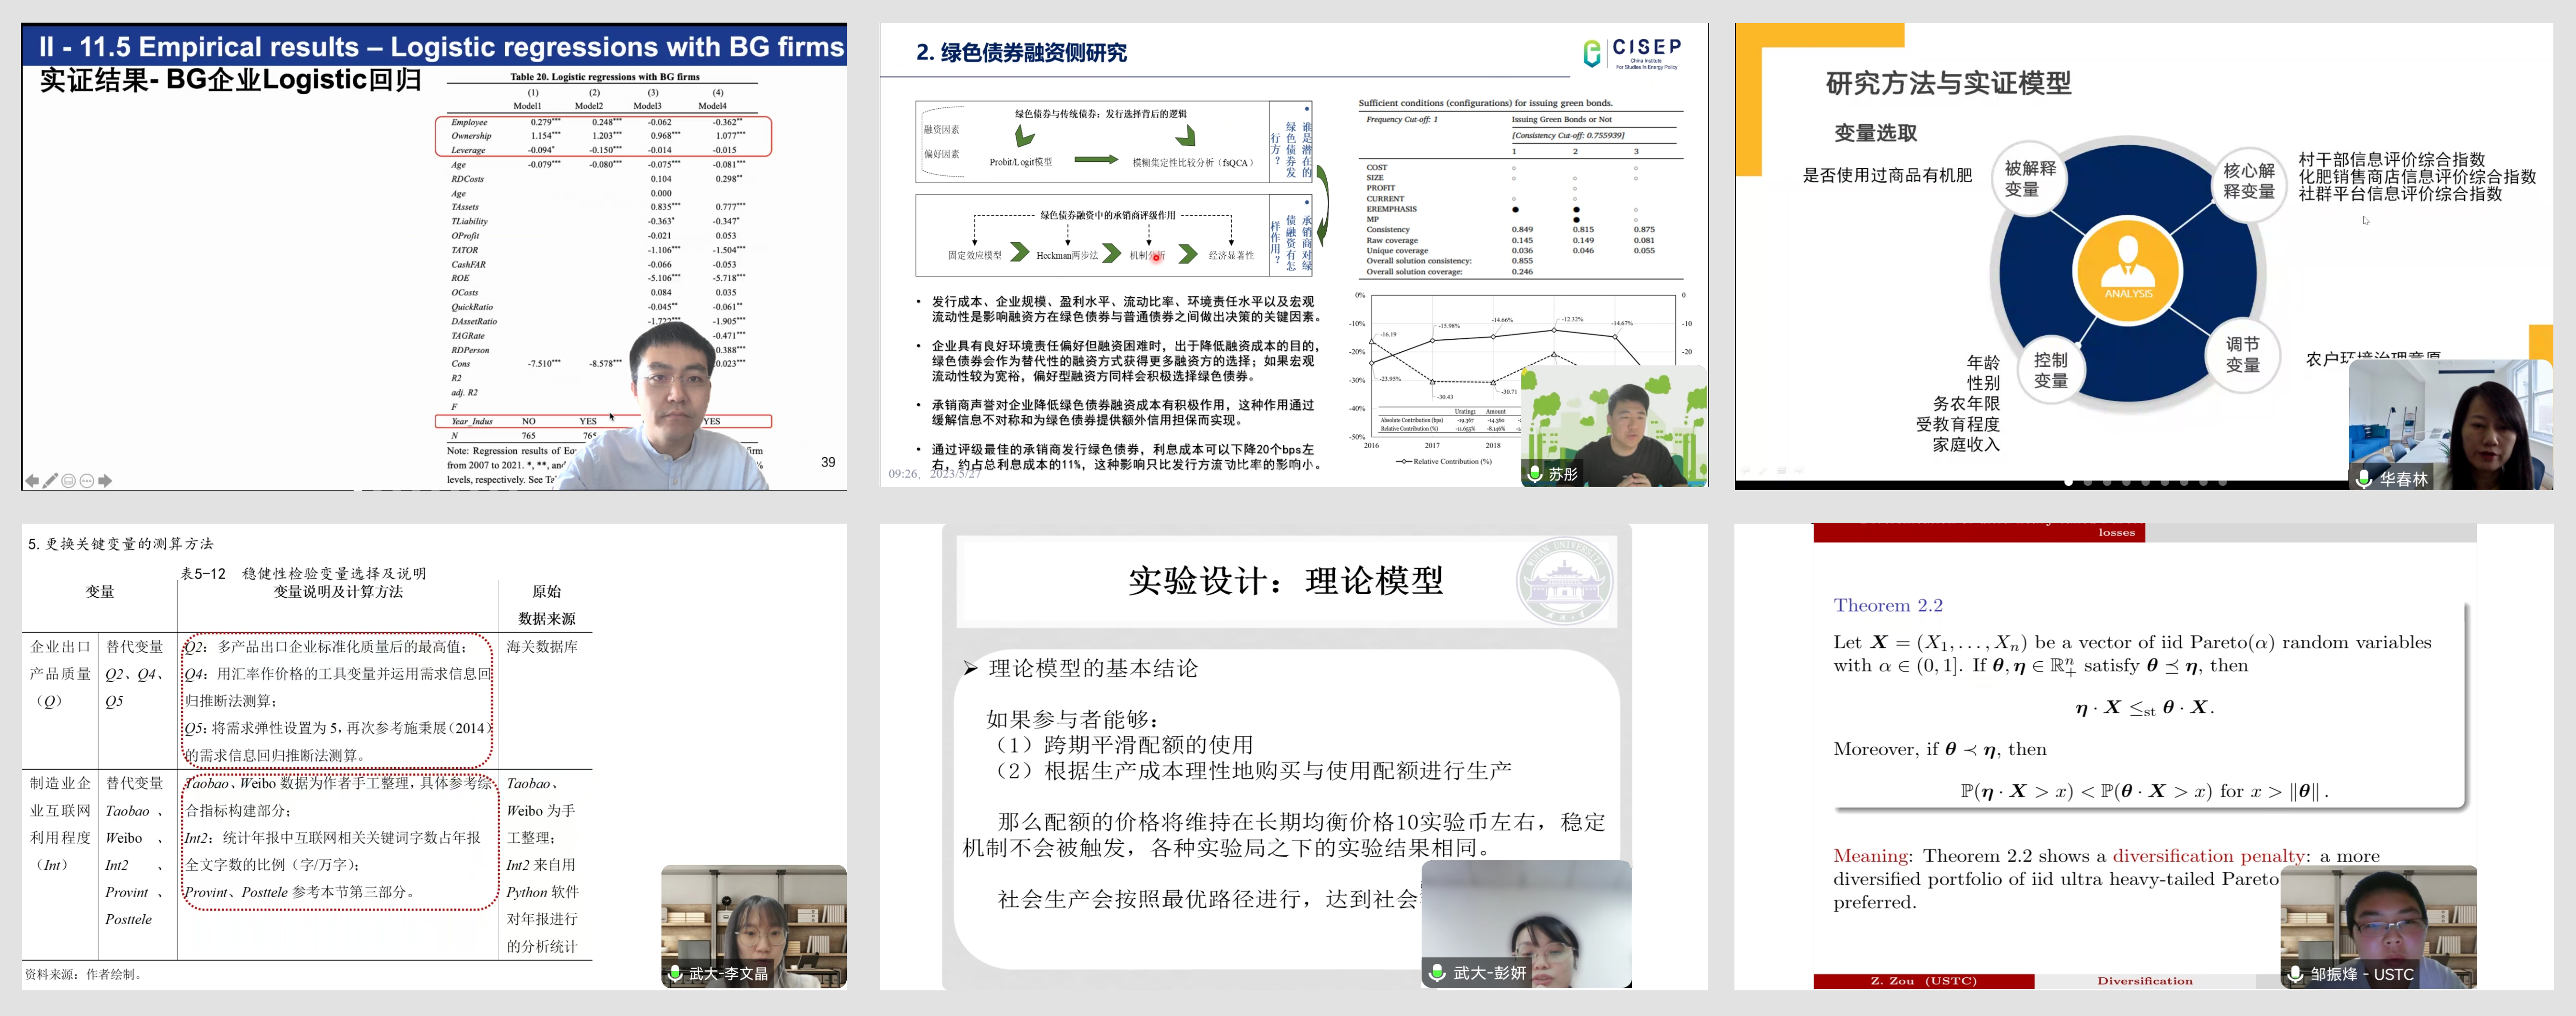Select the first white page indicator dot
The width and height of the screenshot is (2576, 1016).
2068,482
